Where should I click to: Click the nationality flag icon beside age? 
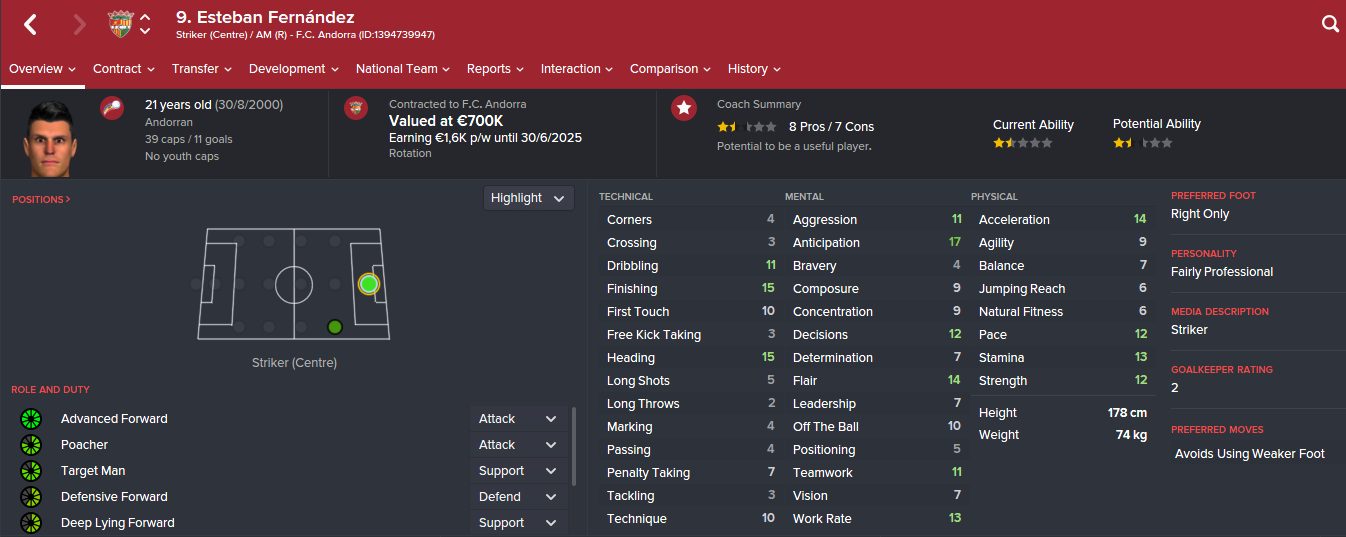click(x=112, y=108)
